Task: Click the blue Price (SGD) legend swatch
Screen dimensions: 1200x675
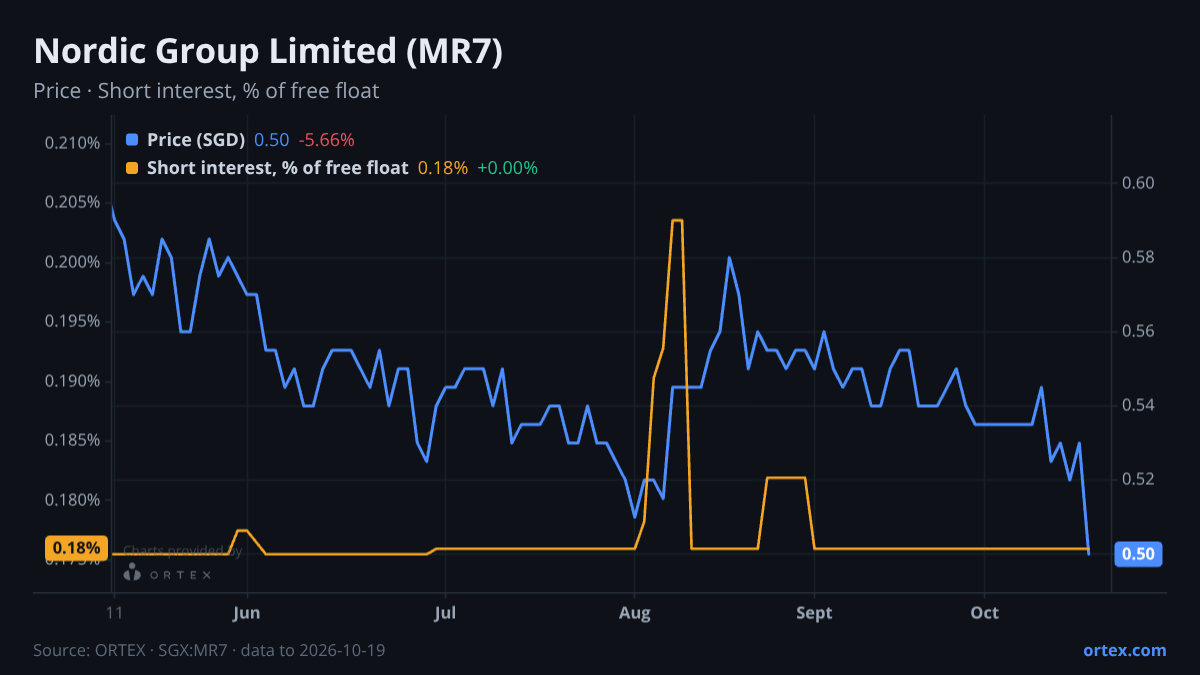Action: 132,140
